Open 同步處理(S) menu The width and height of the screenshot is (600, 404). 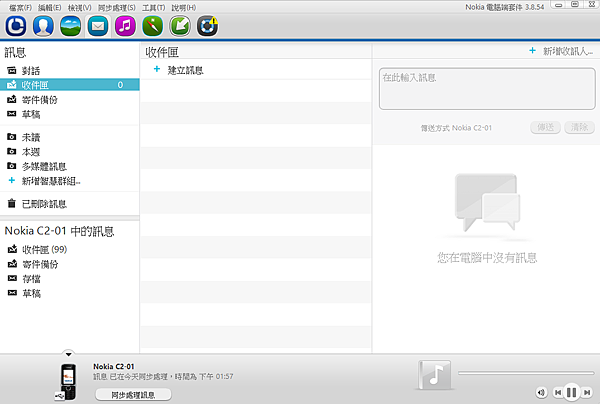(117, 7)
